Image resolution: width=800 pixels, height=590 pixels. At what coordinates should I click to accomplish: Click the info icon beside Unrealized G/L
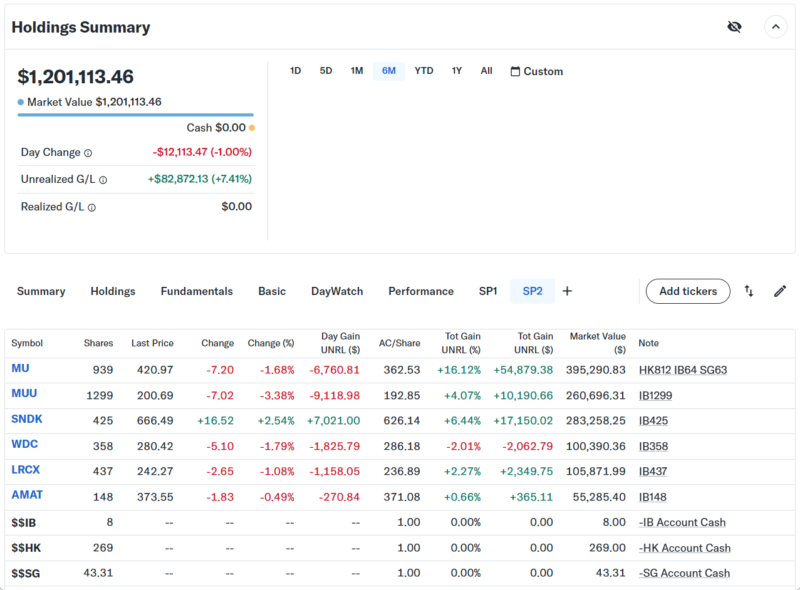(x=103, y=180)
